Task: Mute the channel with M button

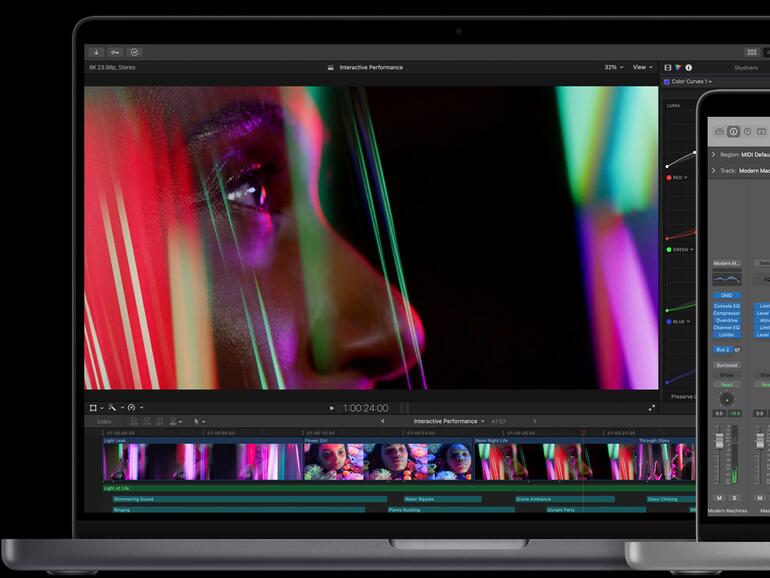Action: click(719, 497)
